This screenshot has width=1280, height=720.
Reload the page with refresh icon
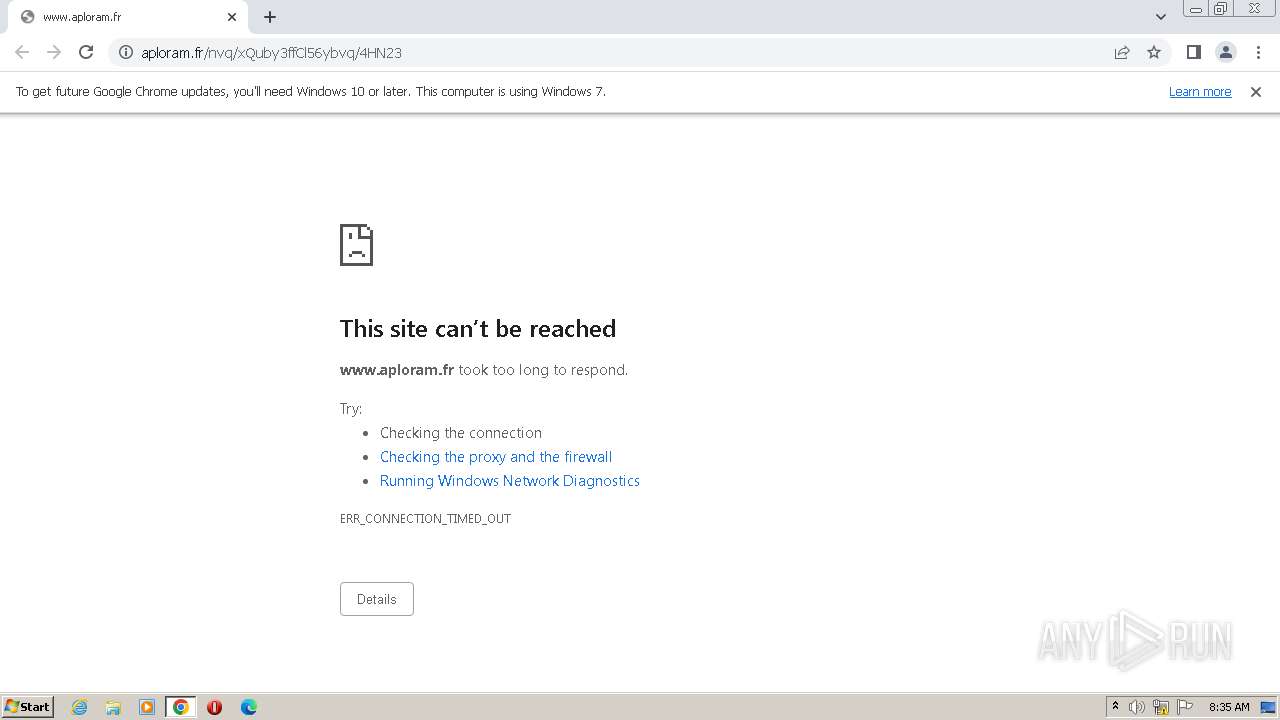coord(86,52)
